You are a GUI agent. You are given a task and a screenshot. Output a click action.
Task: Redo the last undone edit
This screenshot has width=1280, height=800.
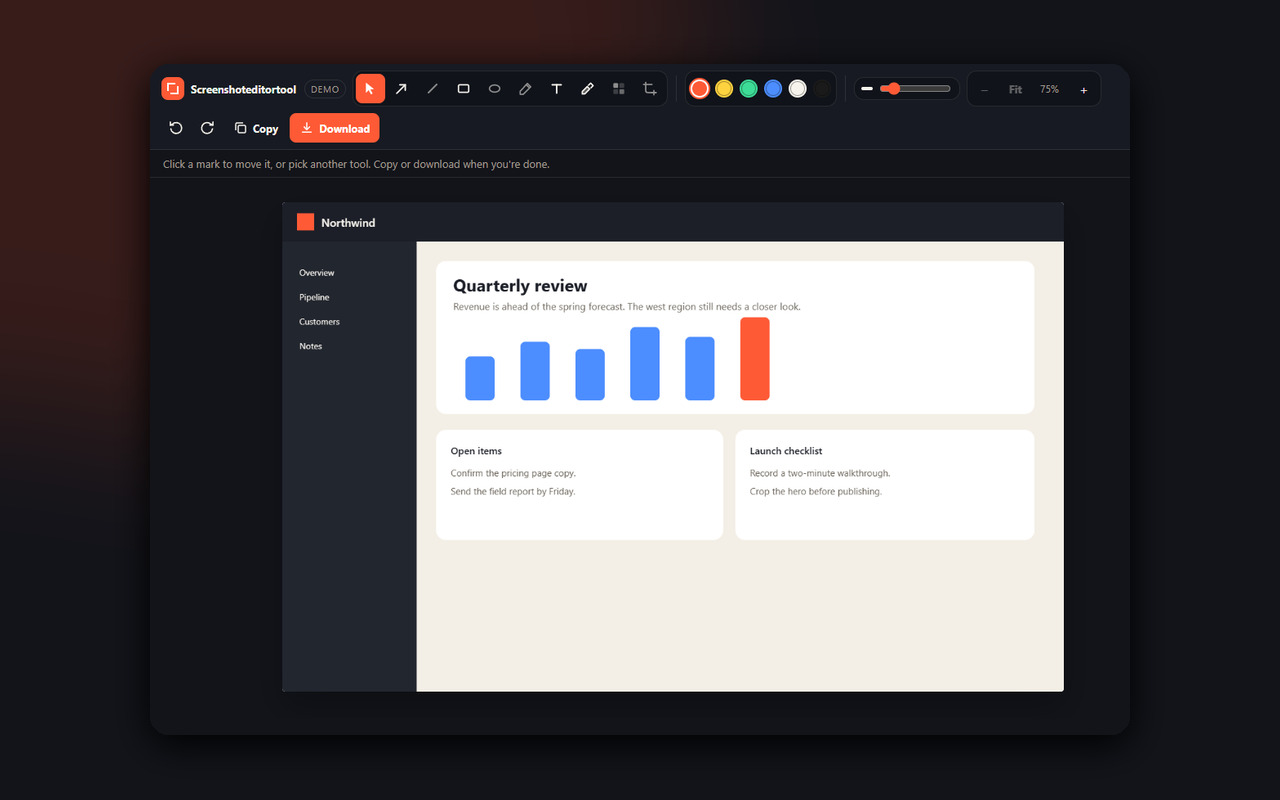[207, 128]
